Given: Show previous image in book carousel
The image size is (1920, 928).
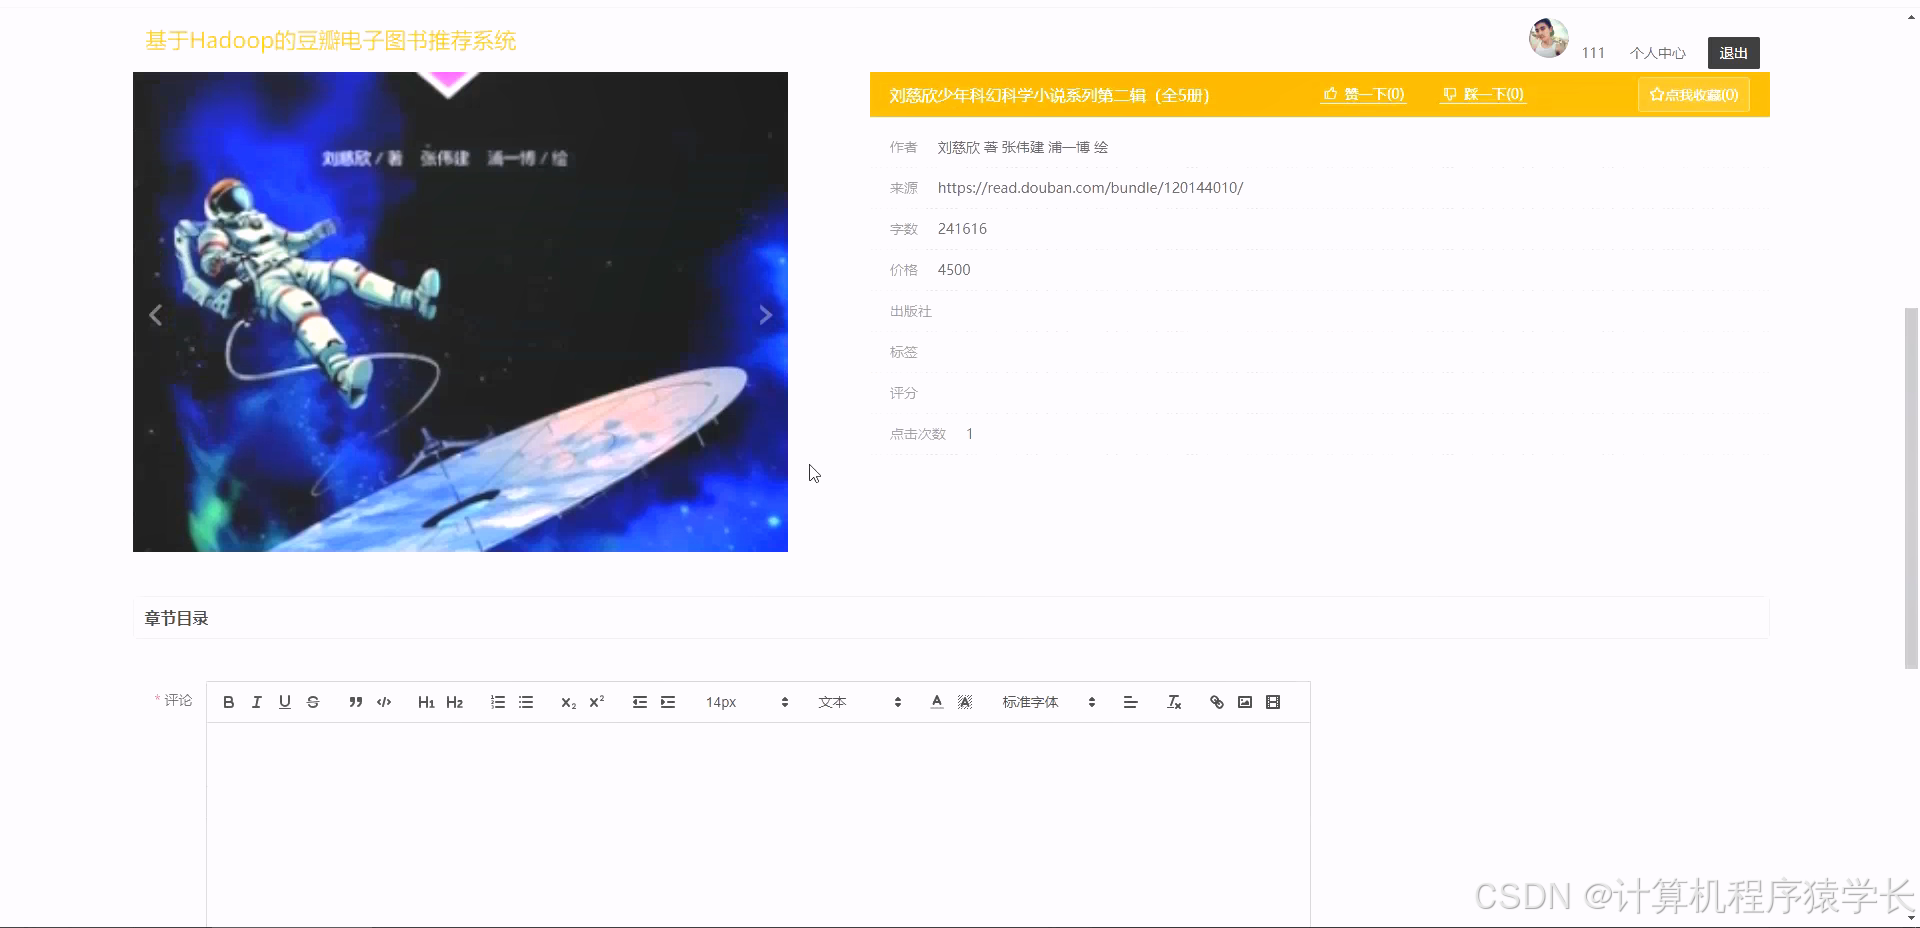Looking at the screenshot, I should 156,315.
